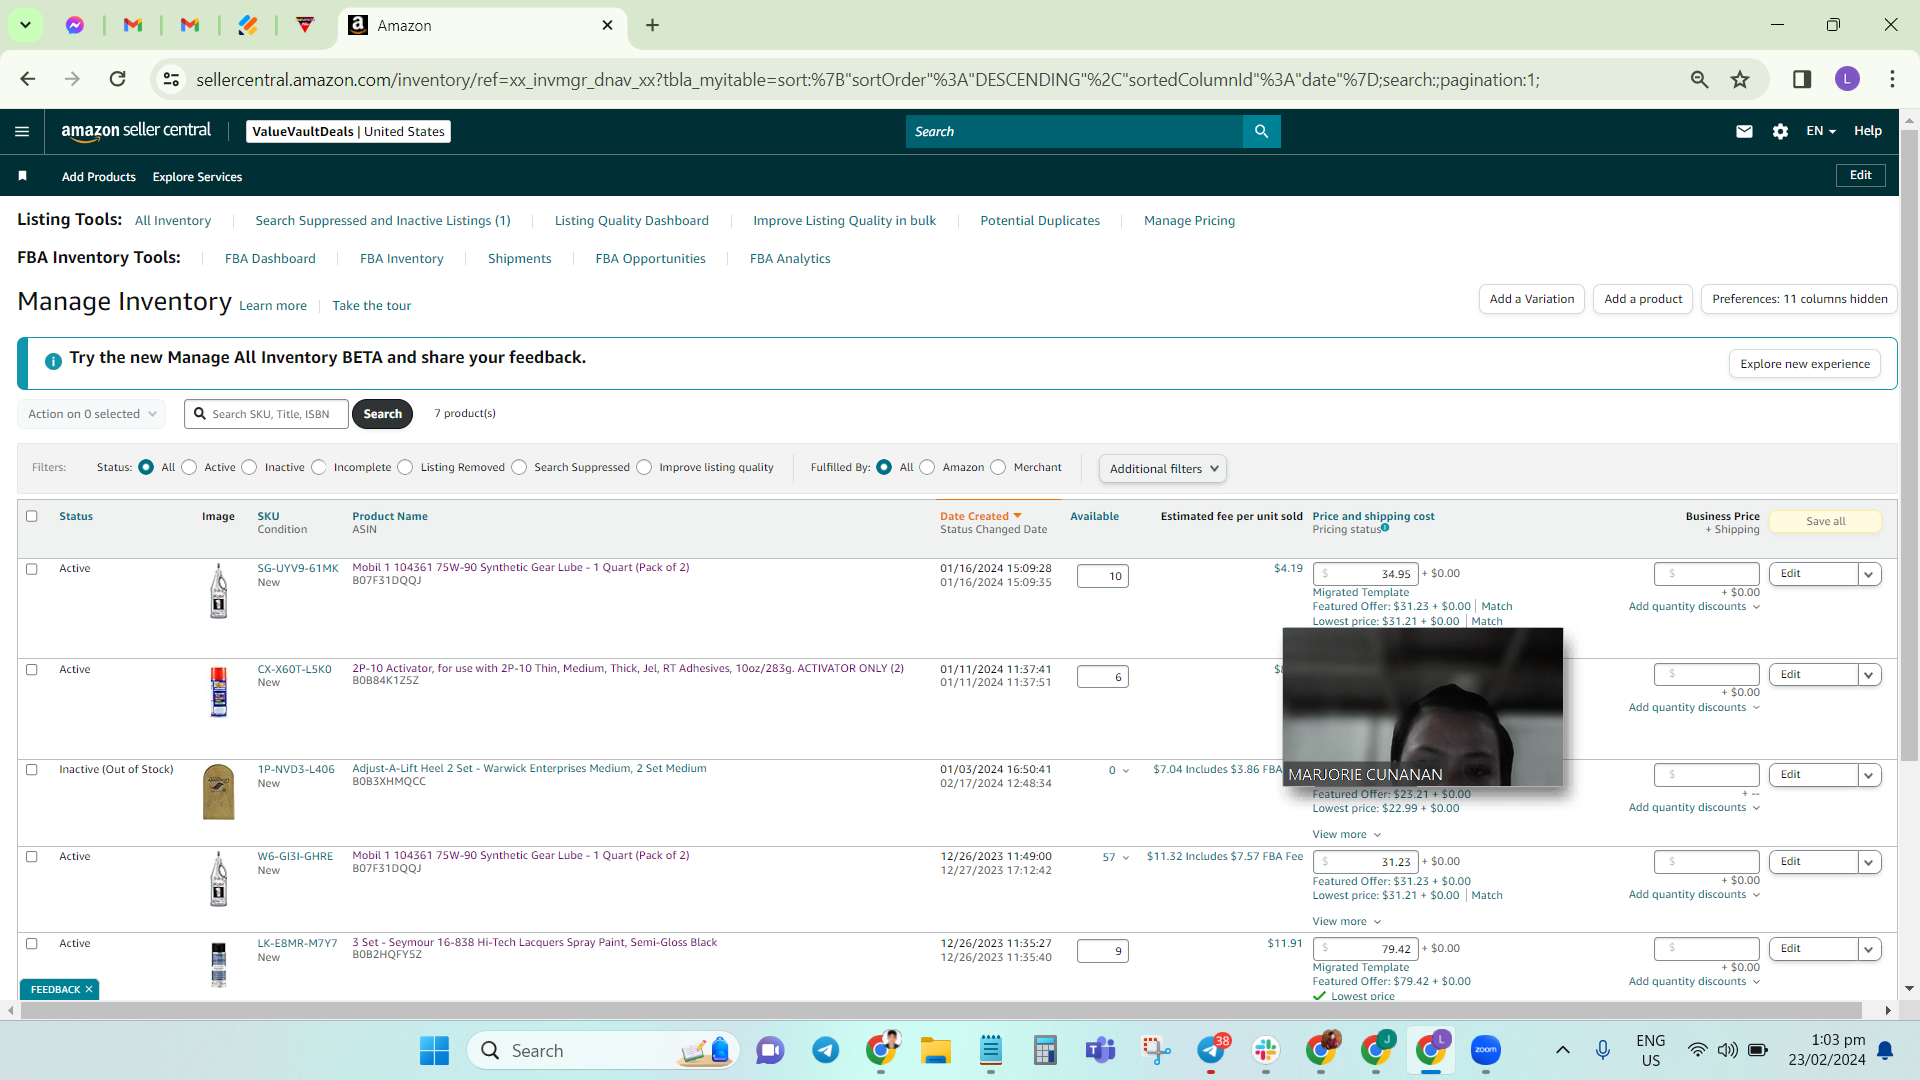The height and width of the screenshot is (1080, 1920).
Task: Open the Action on 0 selected dropdown
Action: [92, 414]
